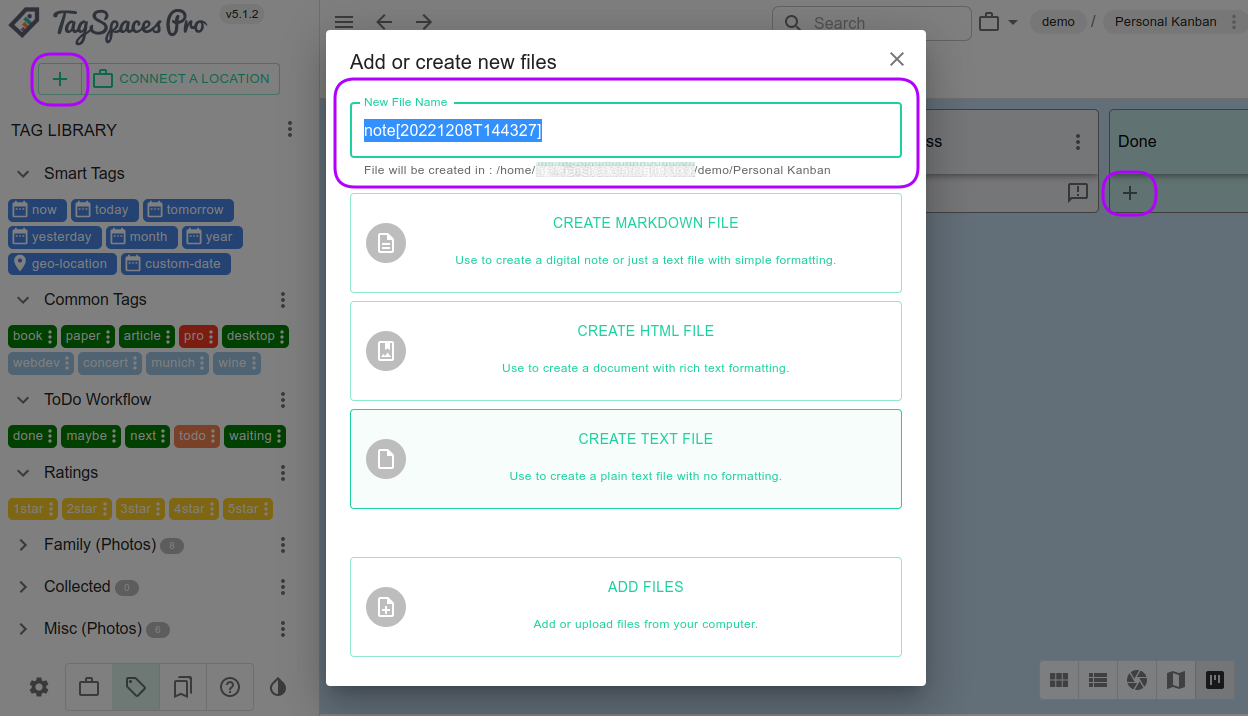Open the gallery perspective
Screen dimensions: 1248x716
pyautogui.click(x=1137, y=680)
